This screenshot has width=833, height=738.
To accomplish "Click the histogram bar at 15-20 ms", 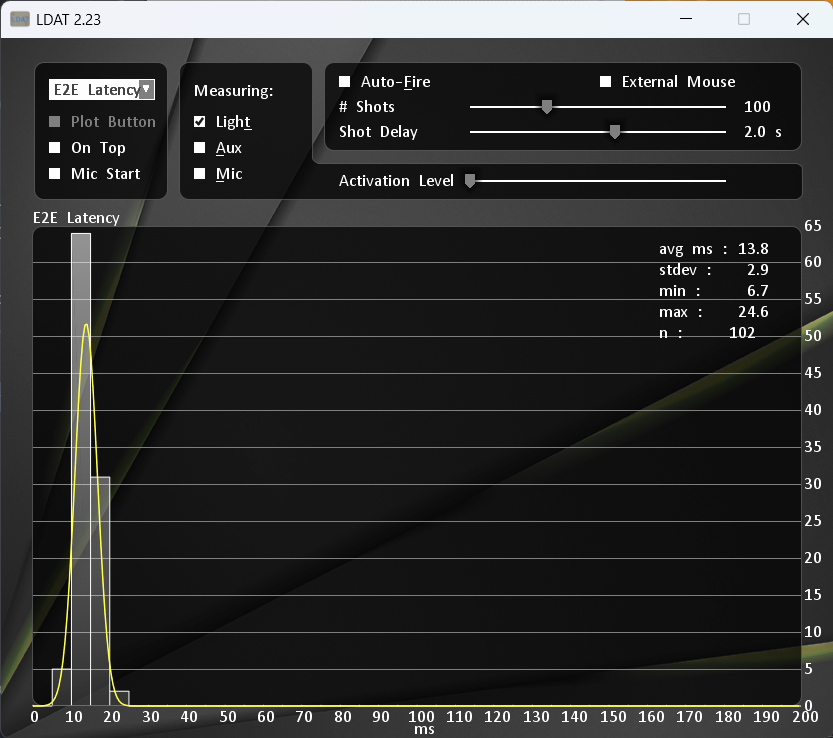I will click(100, 591).
